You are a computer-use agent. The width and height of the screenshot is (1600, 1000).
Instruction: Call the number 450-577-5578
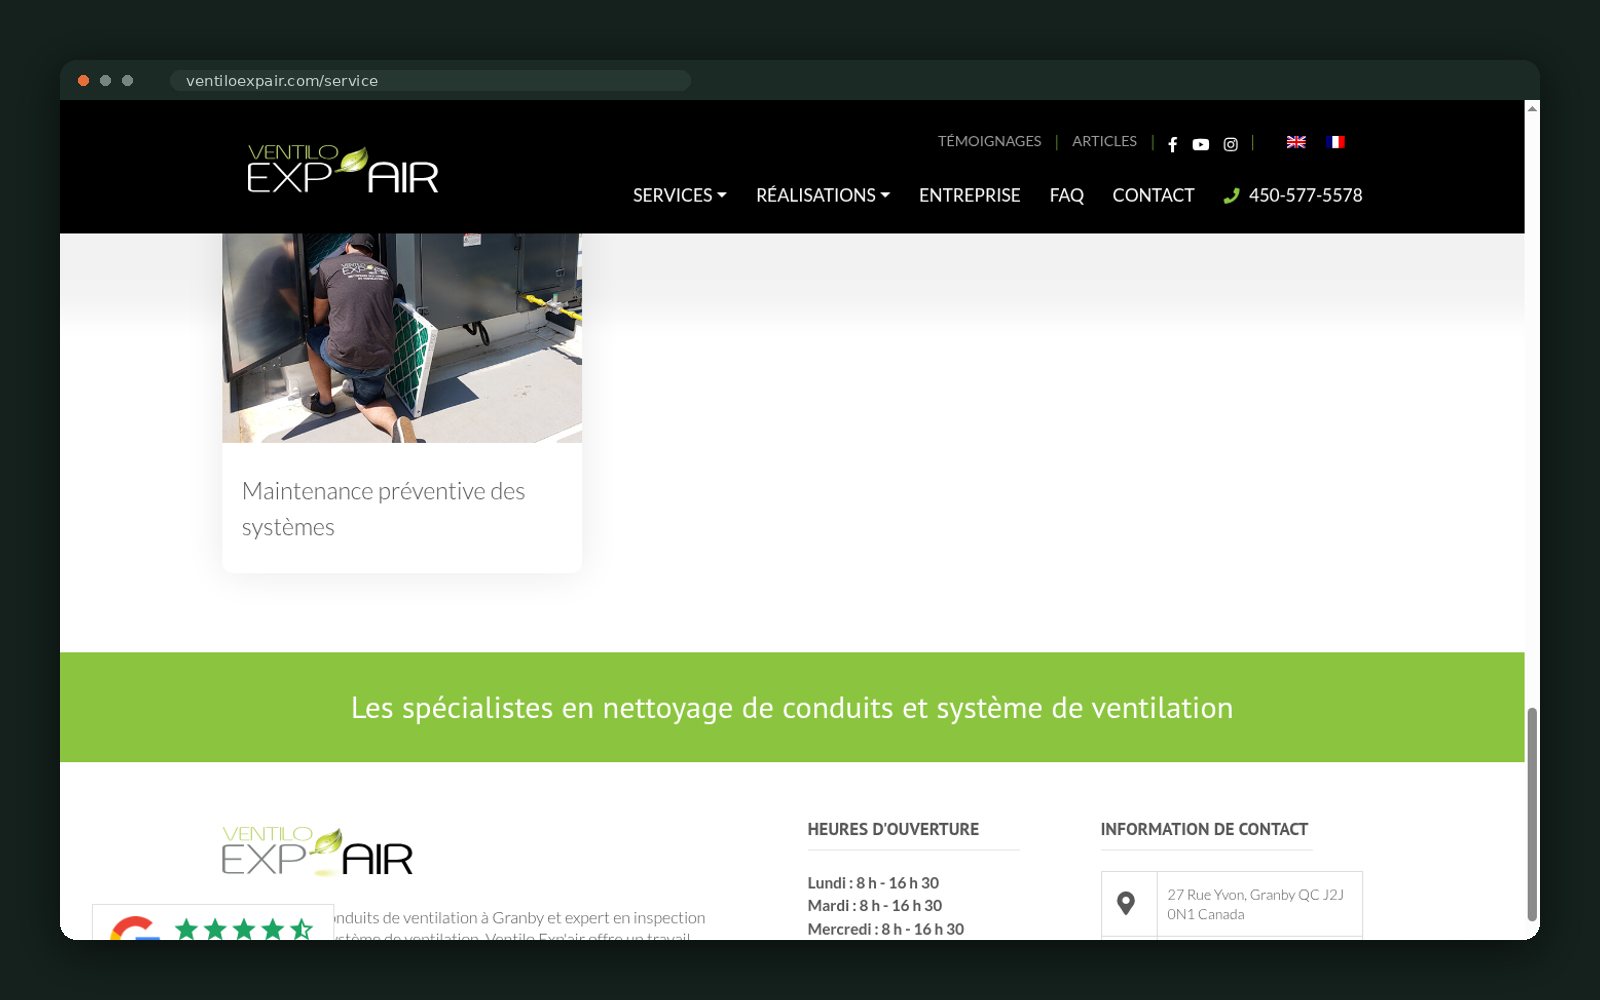(1305, 195)
